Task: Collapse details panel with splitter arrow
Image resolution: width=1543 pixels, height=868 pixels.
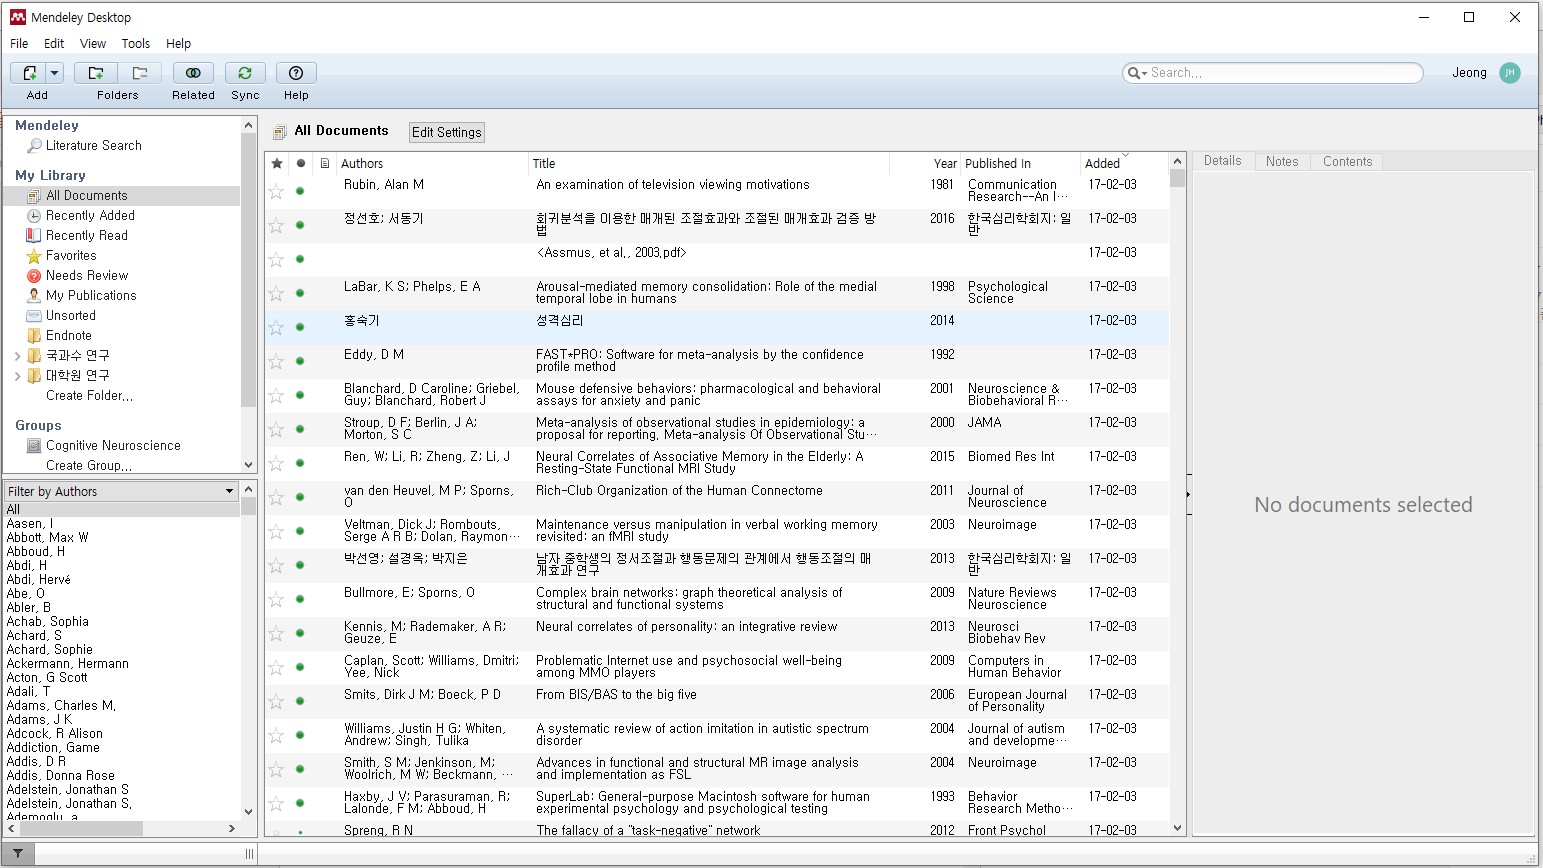Action: pos(1189,494)
